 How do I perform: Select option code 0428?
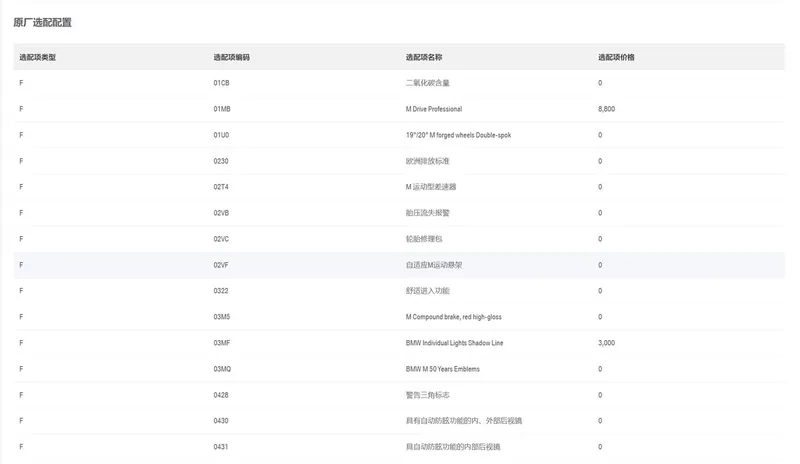point(221,395)
